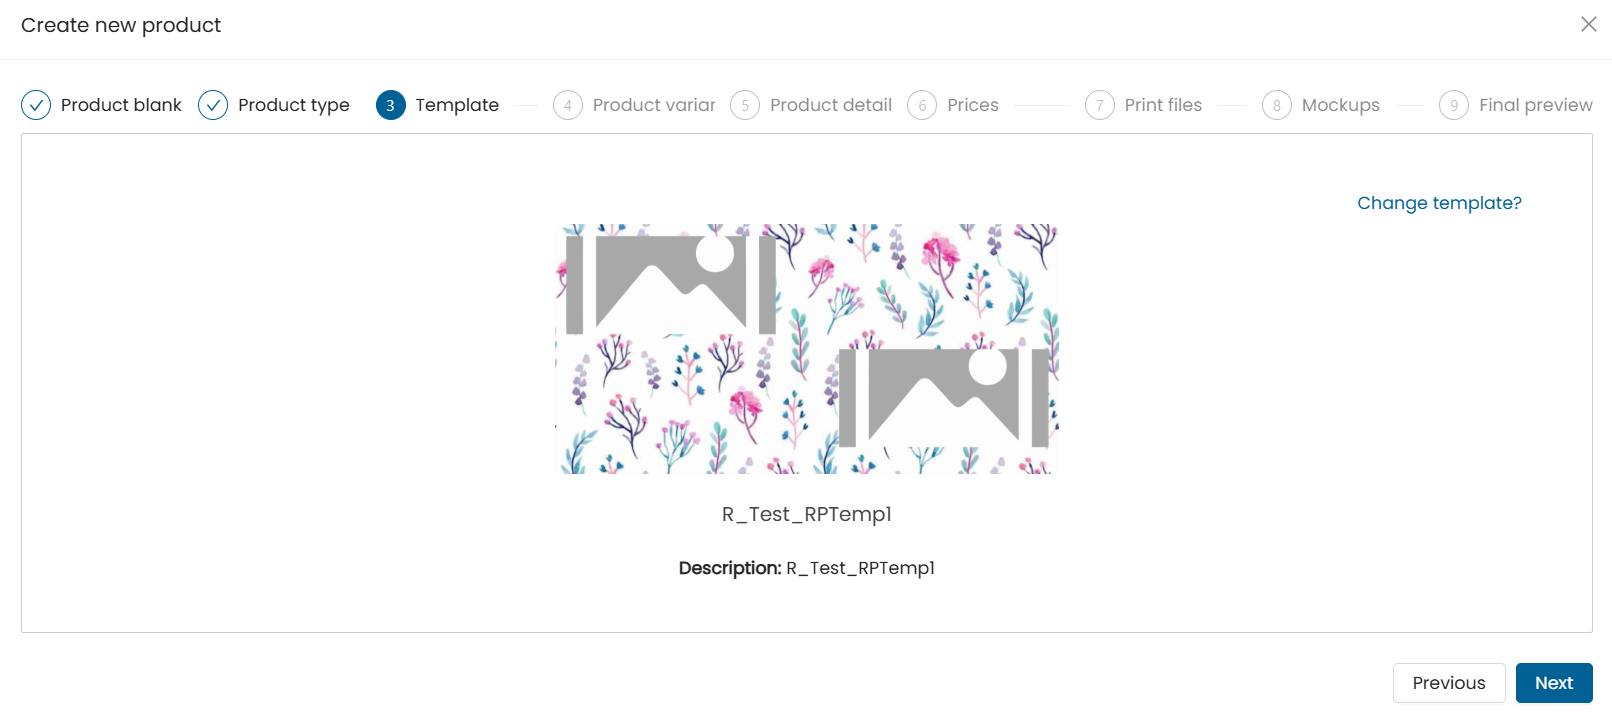Click the Product blank checkmark icon
The image size is (1612, 719).
(36, 105)
